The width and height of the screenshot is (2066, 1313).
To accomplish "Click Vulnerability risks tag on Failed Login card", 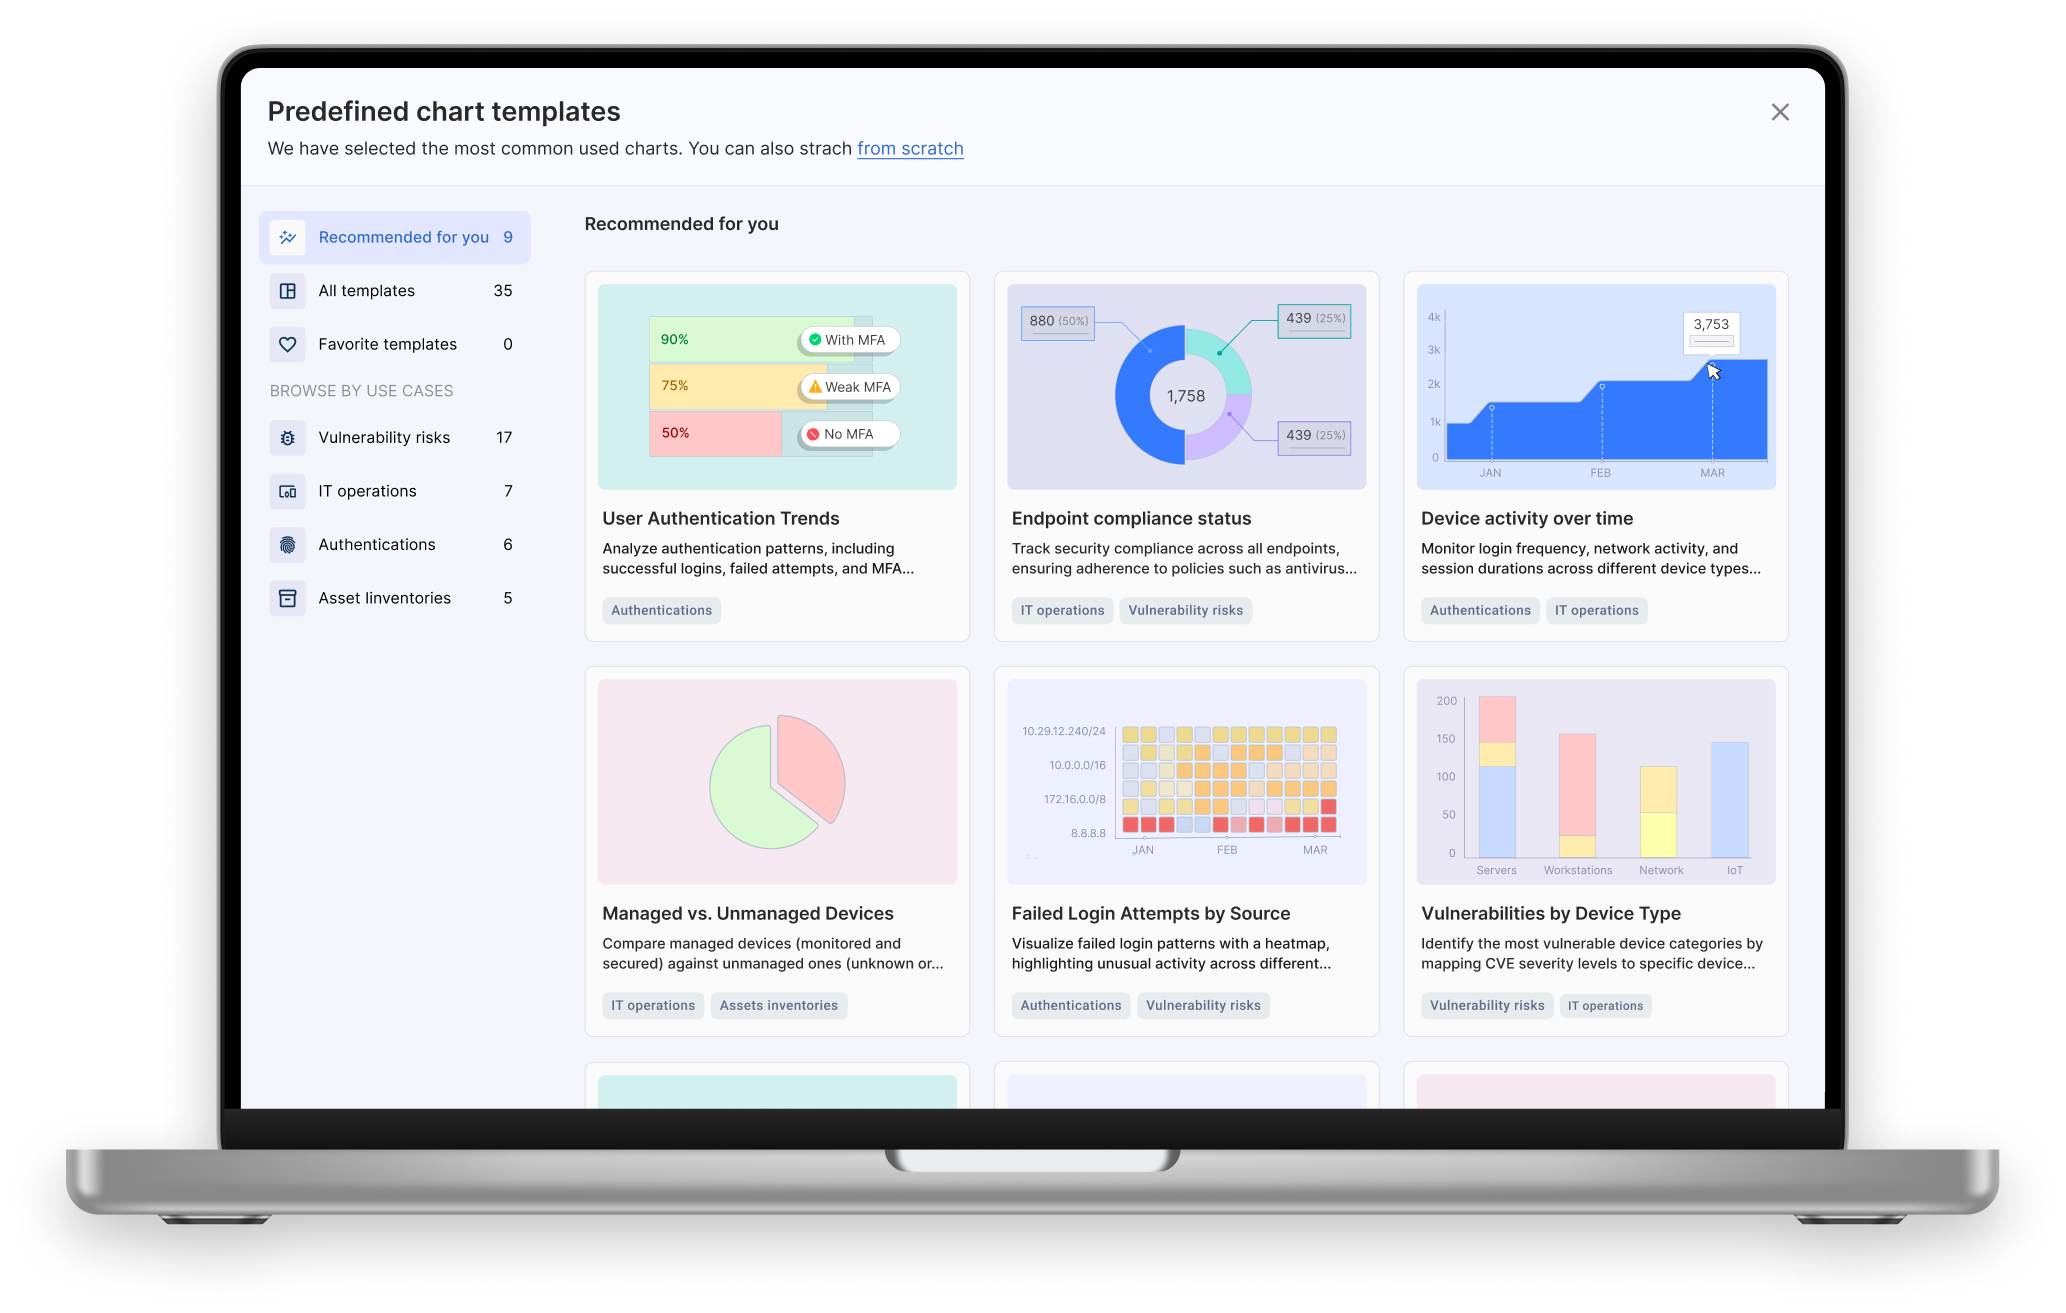I will click(x=1203, y=1005).
